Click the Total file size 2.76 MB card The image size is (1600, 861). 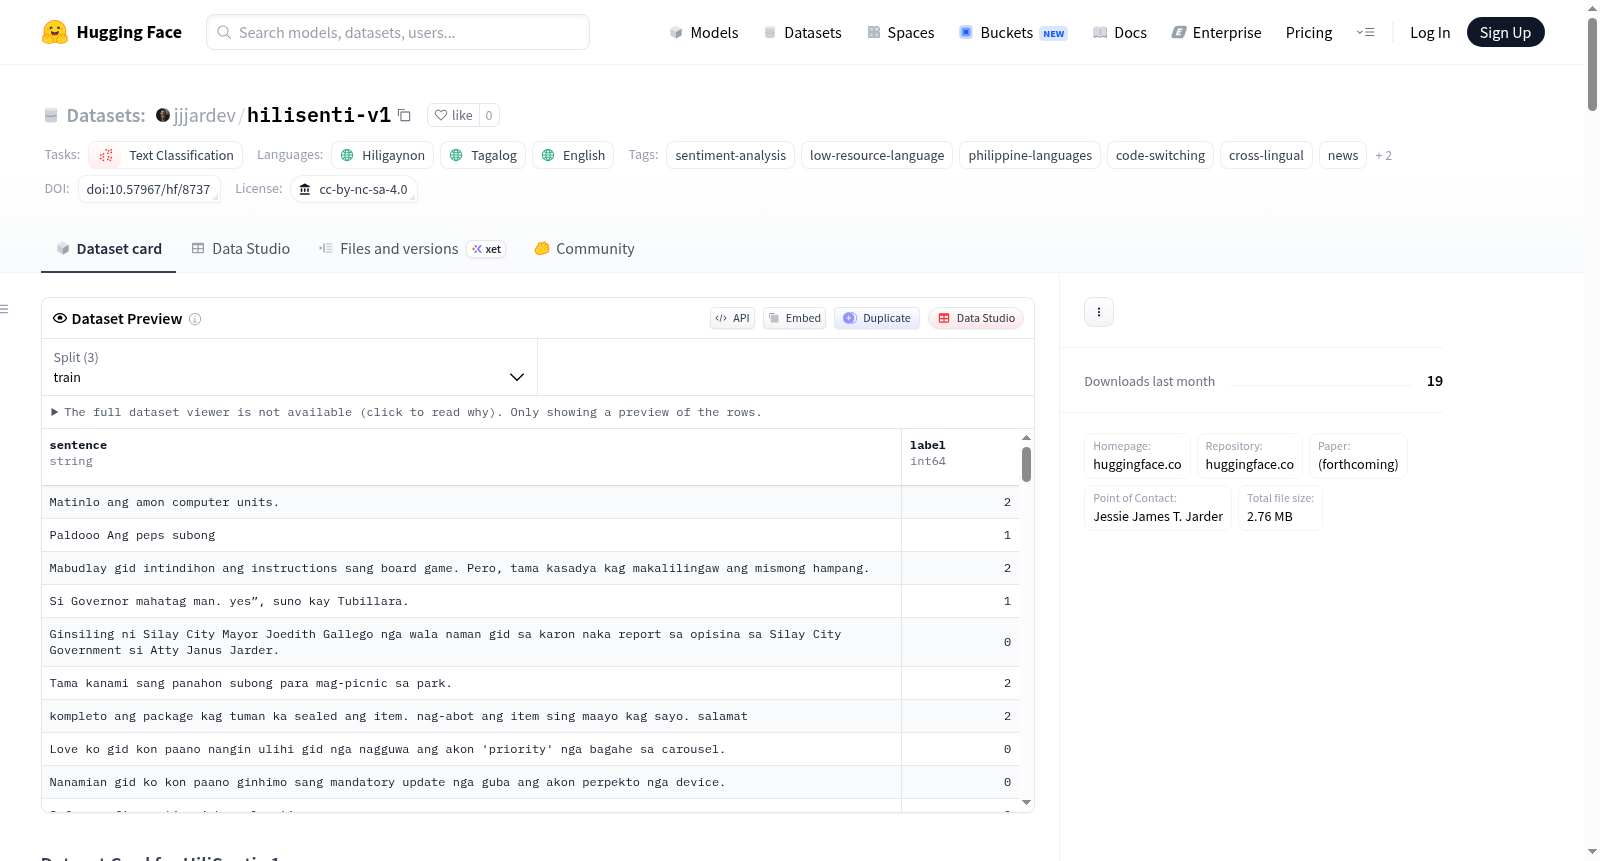click(x=1280, y=508)
